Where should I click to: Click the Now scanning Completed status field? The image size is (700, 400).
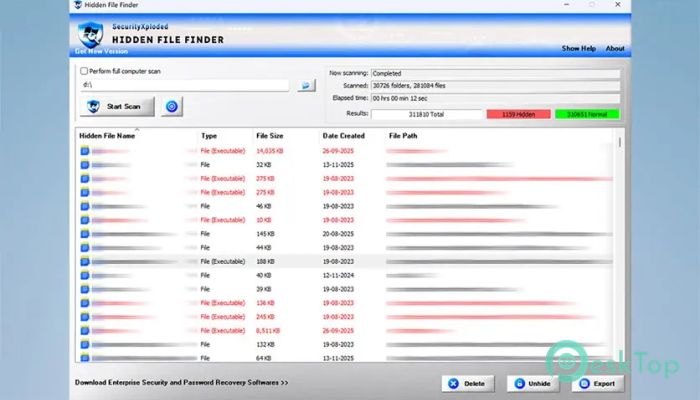coord(496,74)
